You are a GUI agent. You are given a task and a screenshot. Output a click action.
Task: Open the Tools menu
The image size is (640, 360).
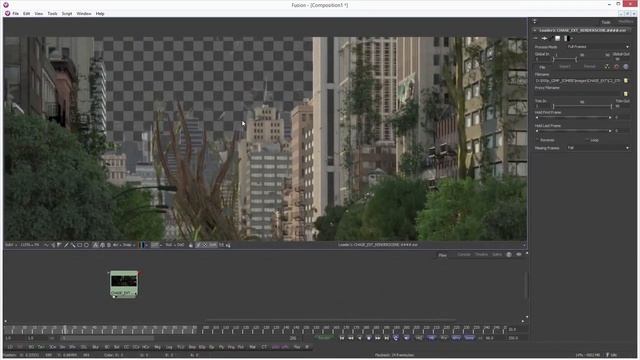(52, 13)
